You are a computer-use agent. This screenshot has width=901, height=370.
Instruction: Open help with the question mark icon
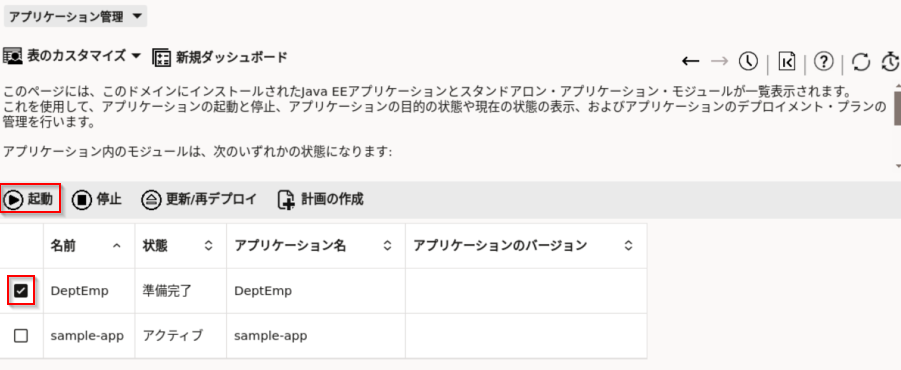pos(824,61)
